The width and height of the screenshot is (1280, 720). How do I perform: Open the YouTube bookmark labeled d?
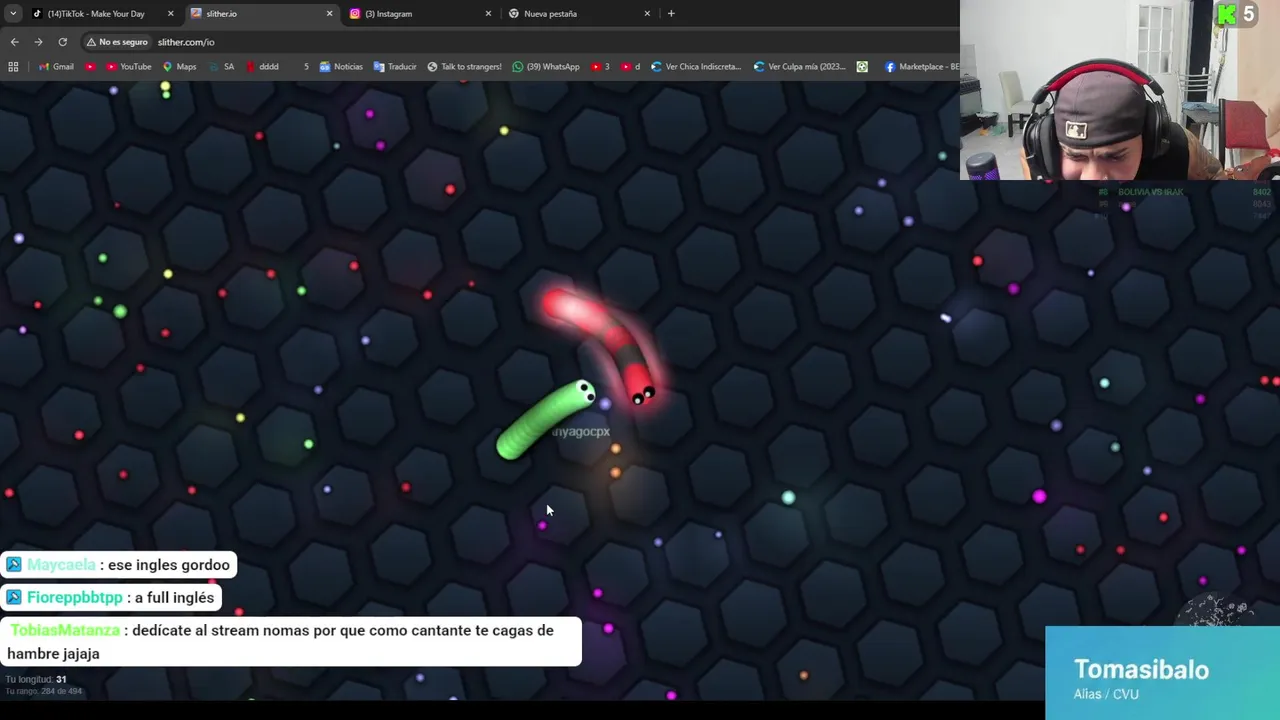click(630, 67)
